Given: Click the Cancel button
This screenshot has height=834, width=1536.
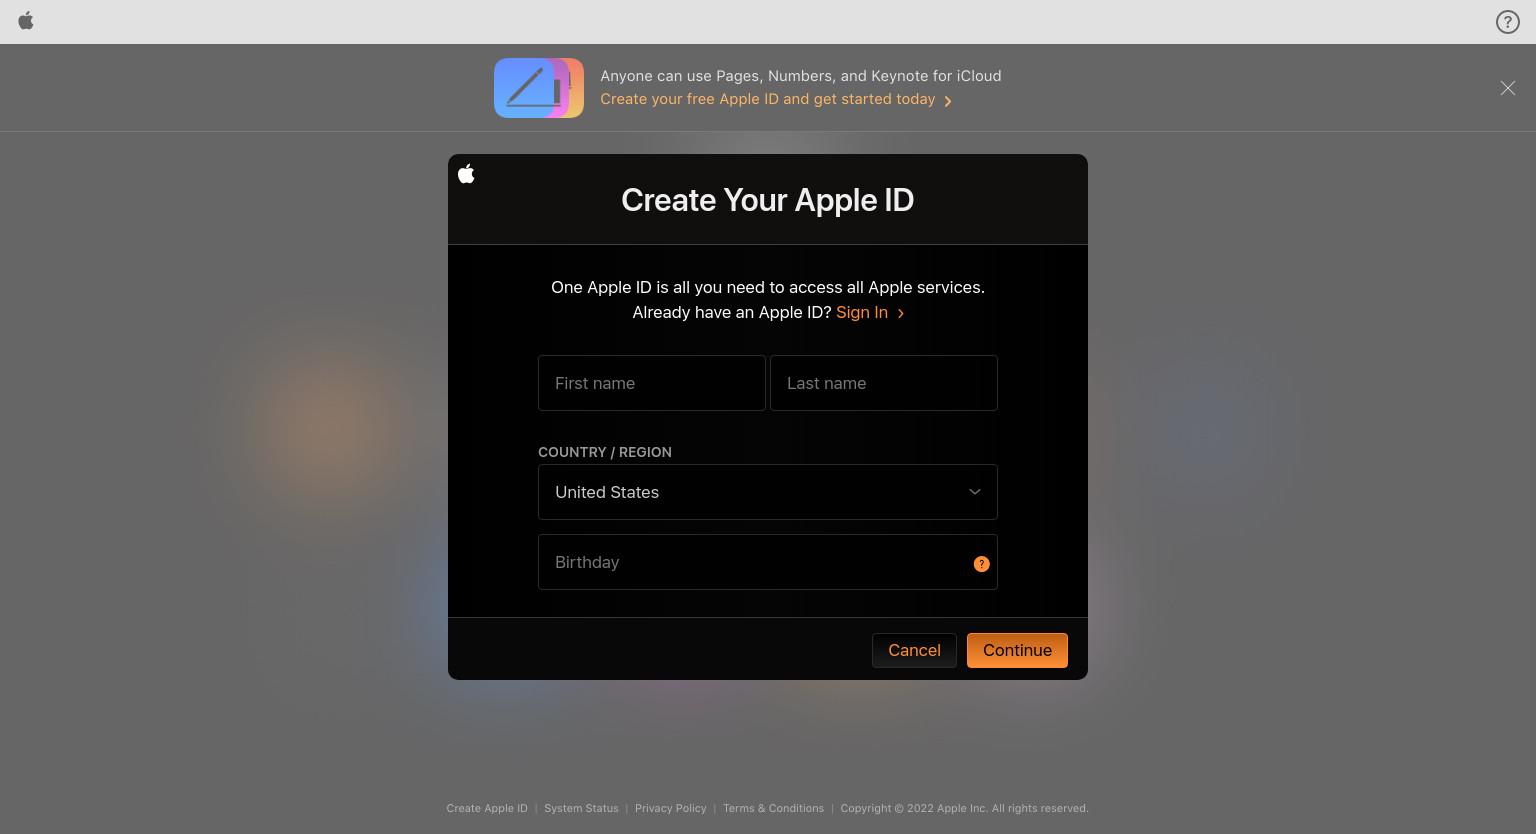Looking at the screenshot, I should coord(914,650).
